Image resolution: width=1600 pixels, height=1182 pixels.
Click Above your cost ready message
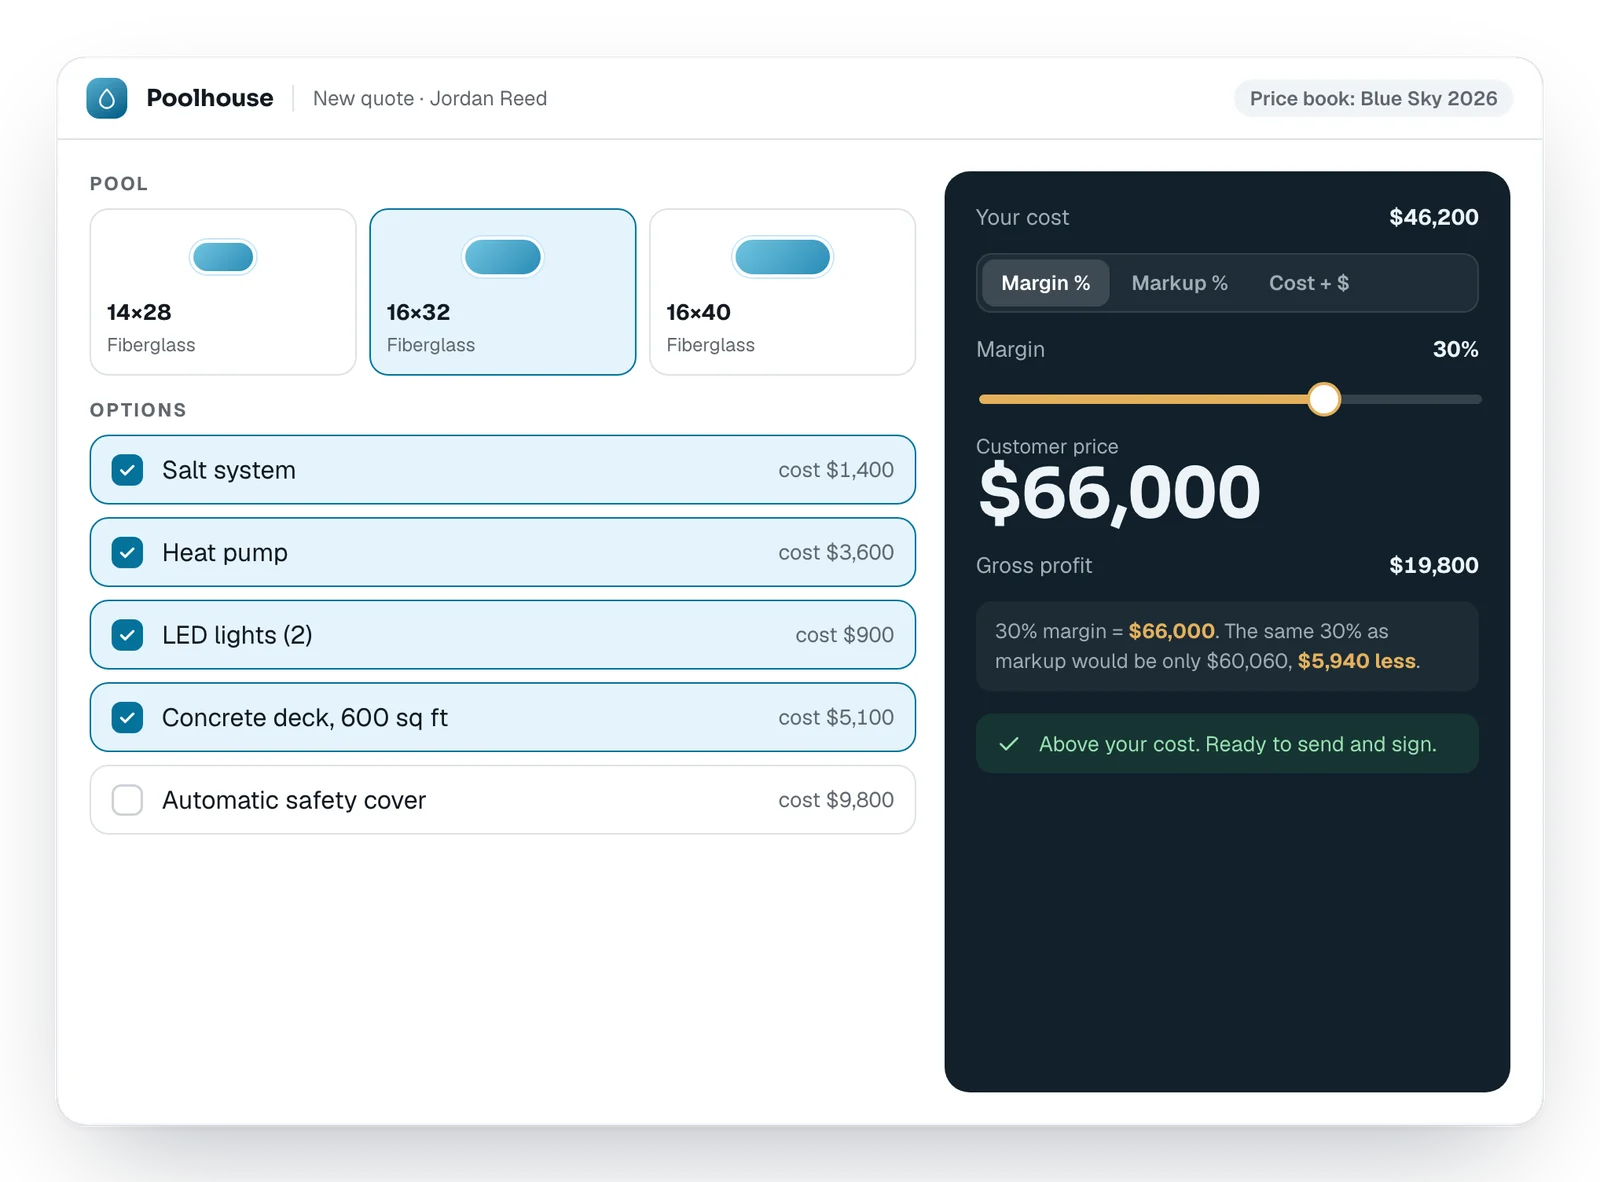[1227, 743]
